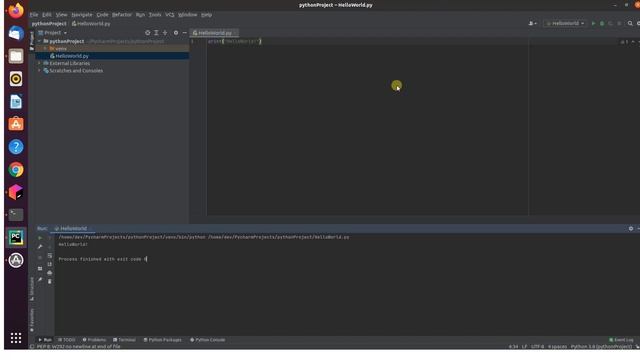The width and height of the screenshot is (640, 360).
Task: Open the Refactor menu
Action: click(122, 15)
